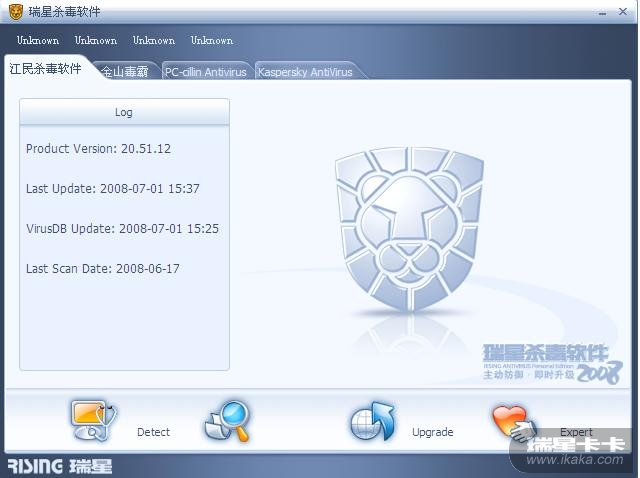Switch to the Kaspersky AntiVirus tab
640x478 pixels.
[305, 72]
